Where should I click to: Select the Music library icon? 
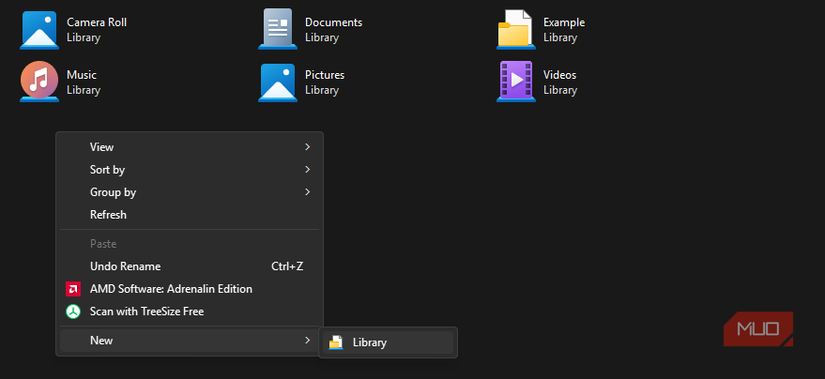[39, 82]
